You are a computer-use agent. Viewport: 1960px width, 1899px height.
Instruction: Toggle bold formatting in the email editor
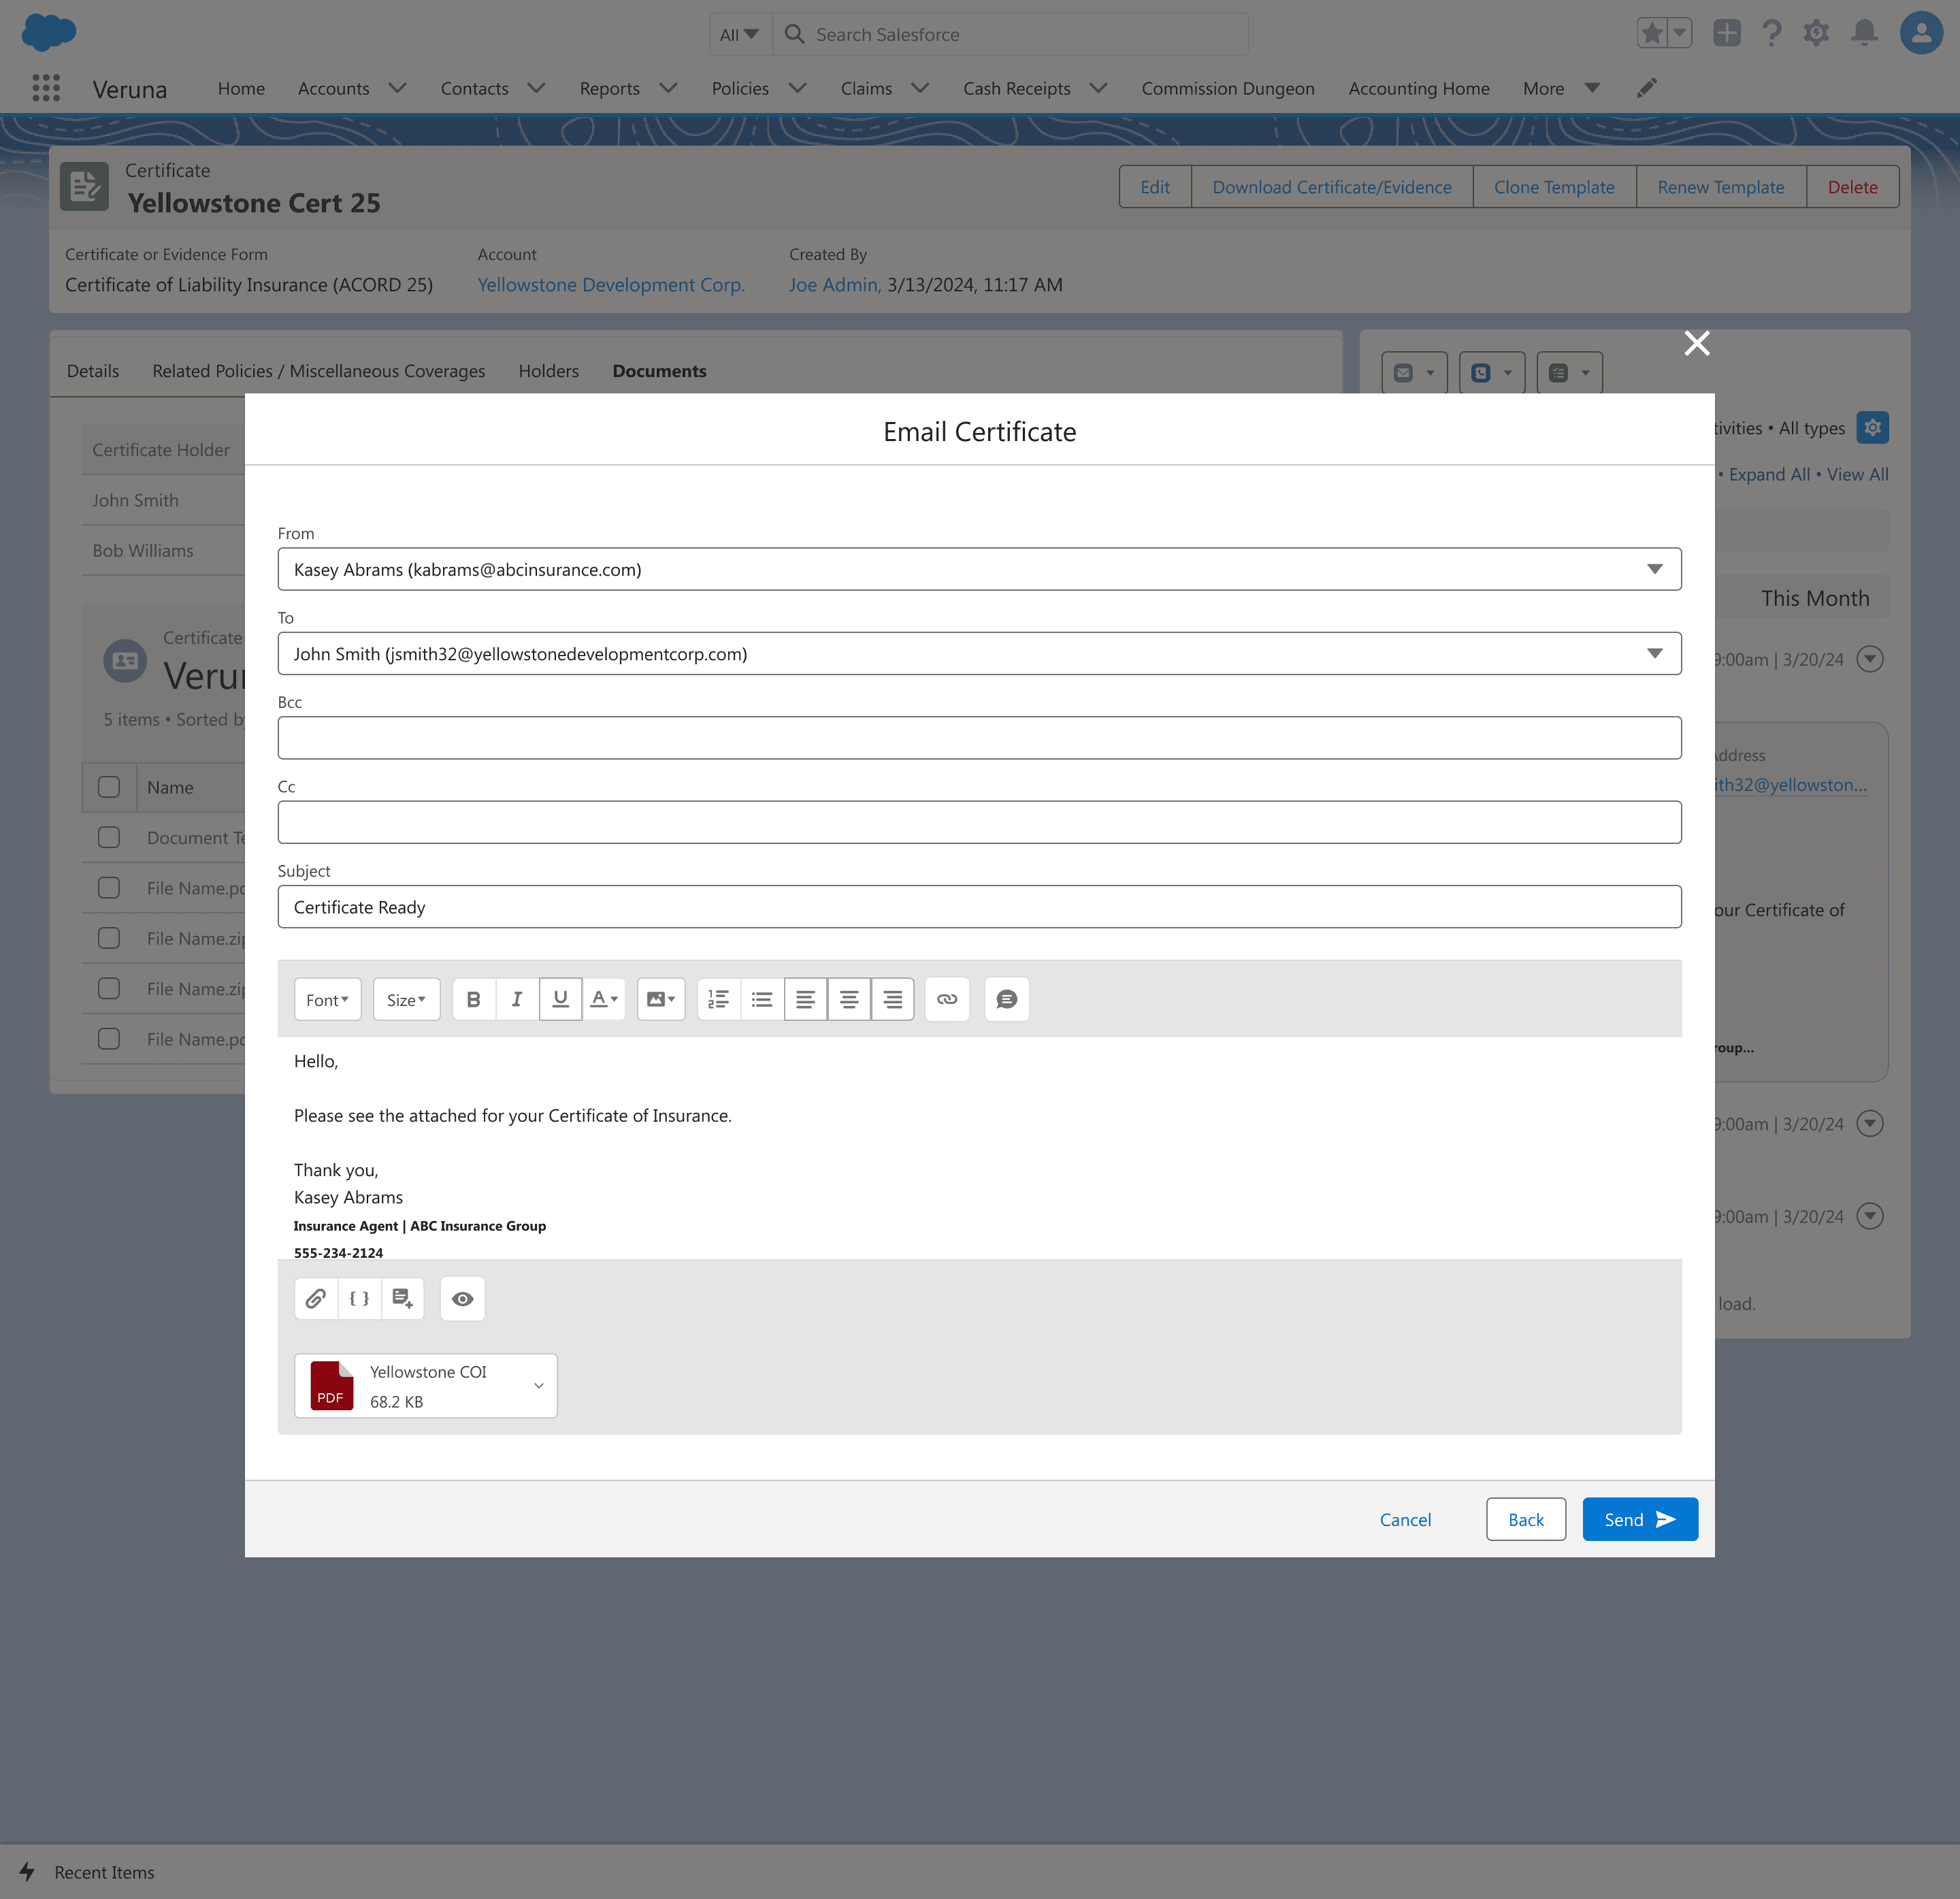click(474, 999)
